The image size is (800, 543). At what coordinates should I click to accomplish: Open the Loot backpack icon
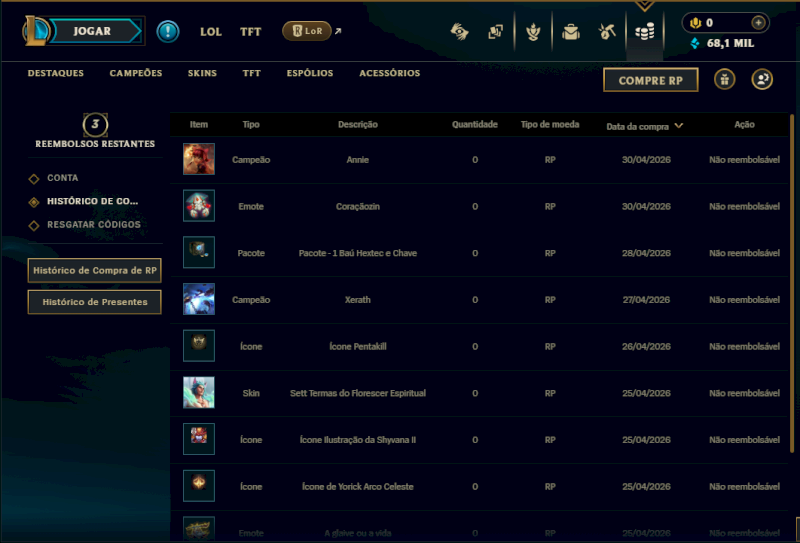pos(571,32)
